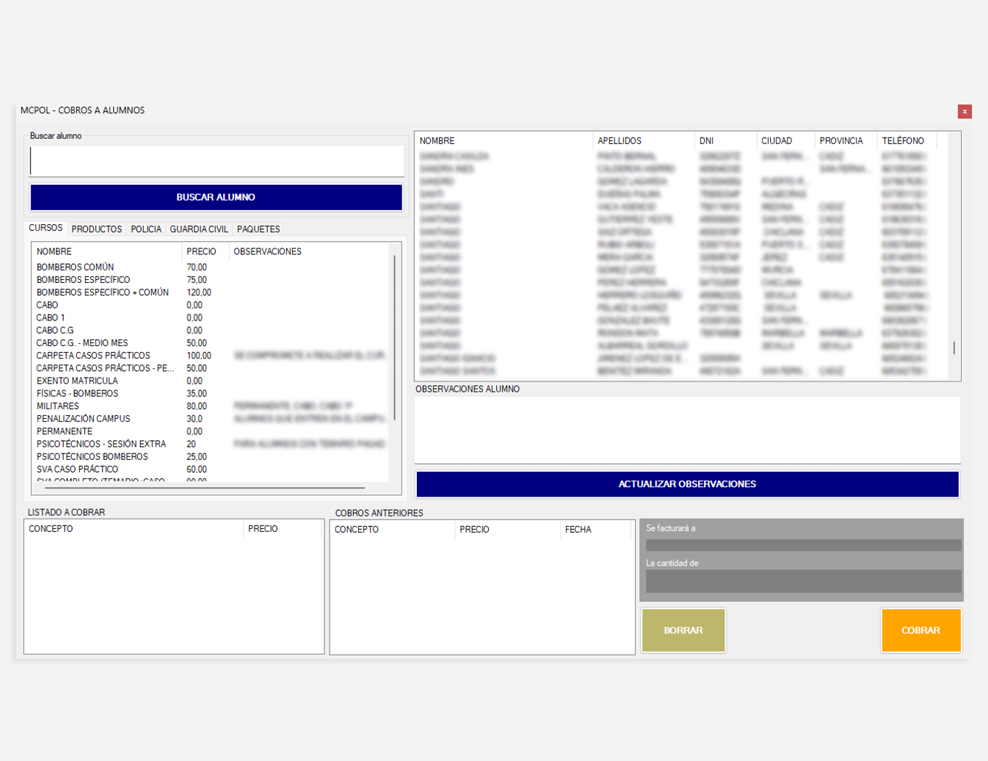Select the GUARDIA CIVIL tab
Screen dimensions: 988x761
[199, 229]
